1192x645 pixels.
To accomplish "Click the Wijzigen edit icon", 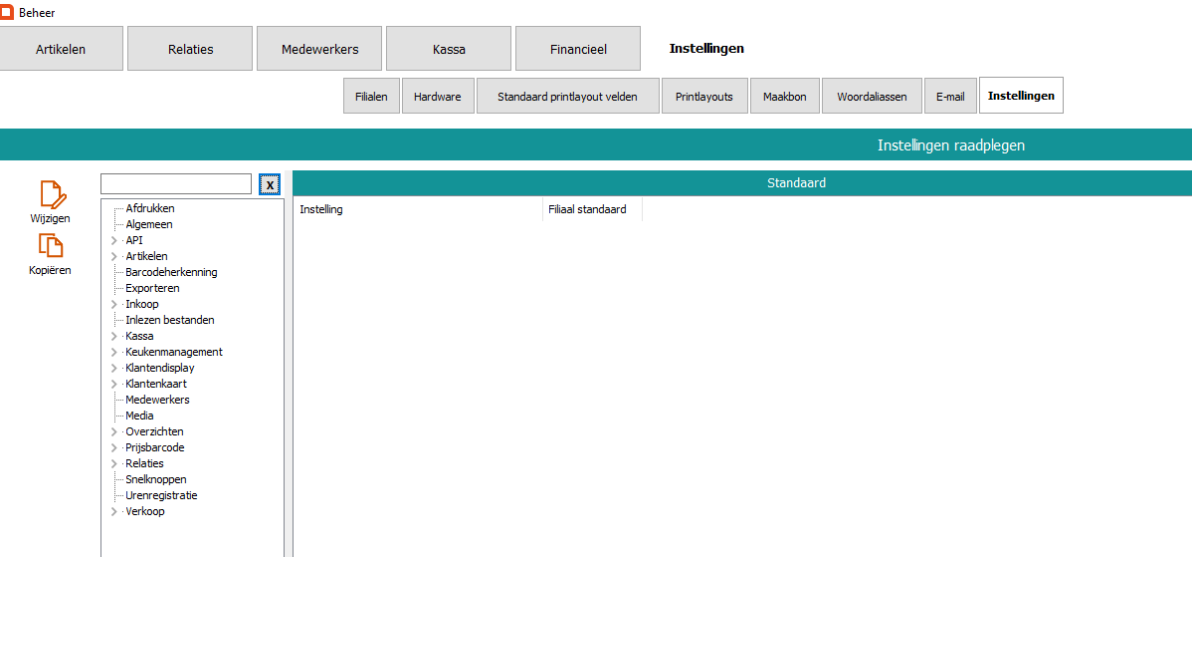I will 51,195.
